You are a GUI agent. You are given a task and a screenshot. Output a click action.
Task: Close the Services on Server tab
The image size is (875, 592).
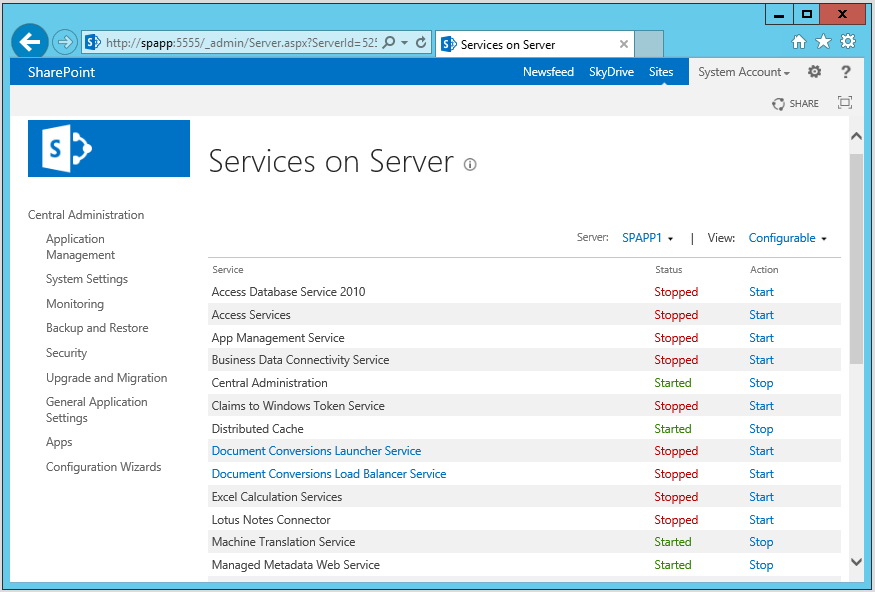[624, 44]
